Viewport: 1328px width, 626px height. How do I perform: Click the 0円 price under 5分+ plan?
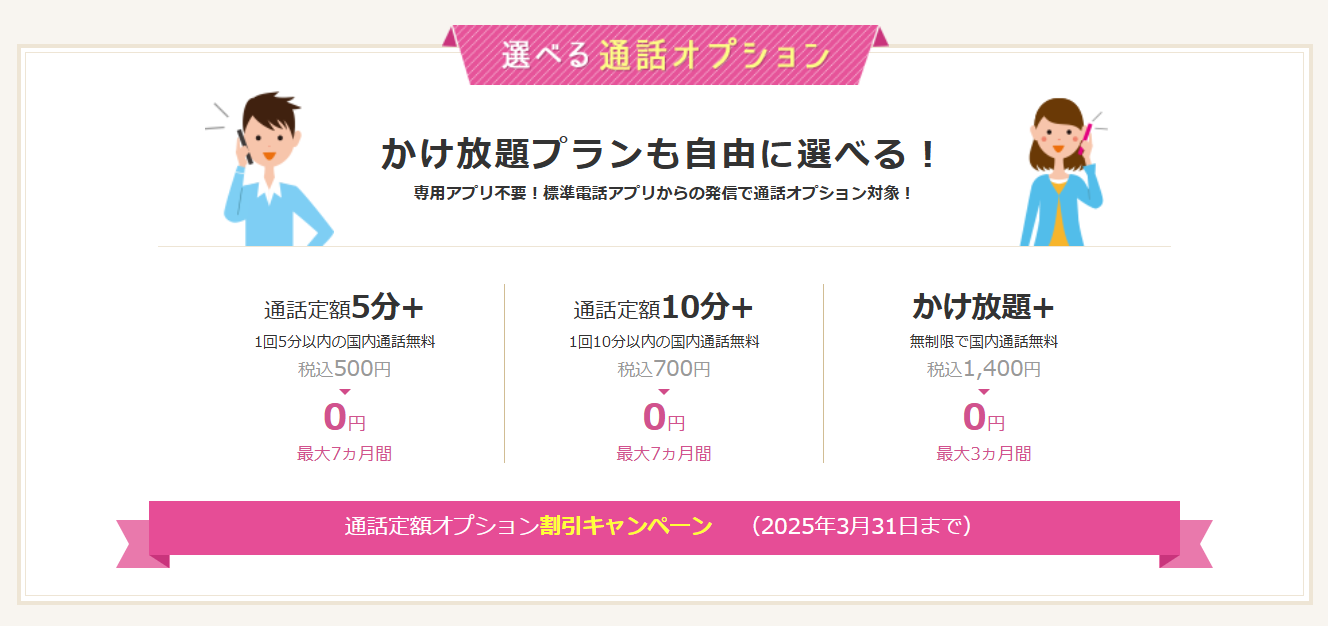click(344, 416)
